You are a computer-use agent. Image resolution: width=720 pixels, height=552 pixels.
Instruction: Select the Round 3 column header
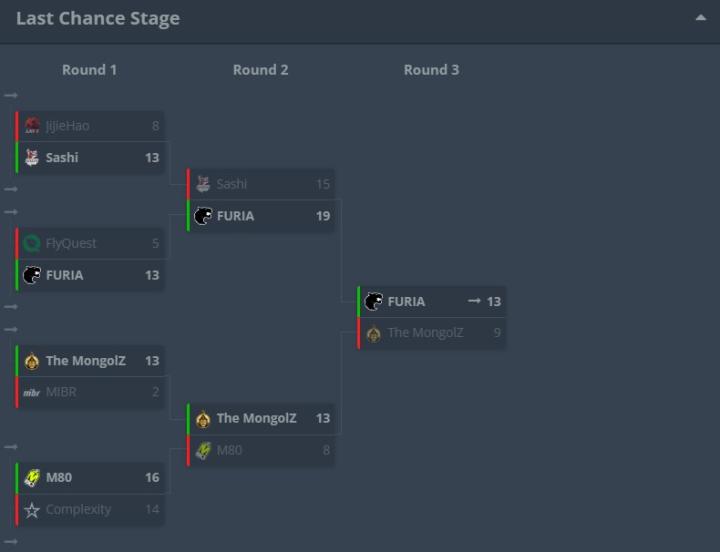point(431,70)
